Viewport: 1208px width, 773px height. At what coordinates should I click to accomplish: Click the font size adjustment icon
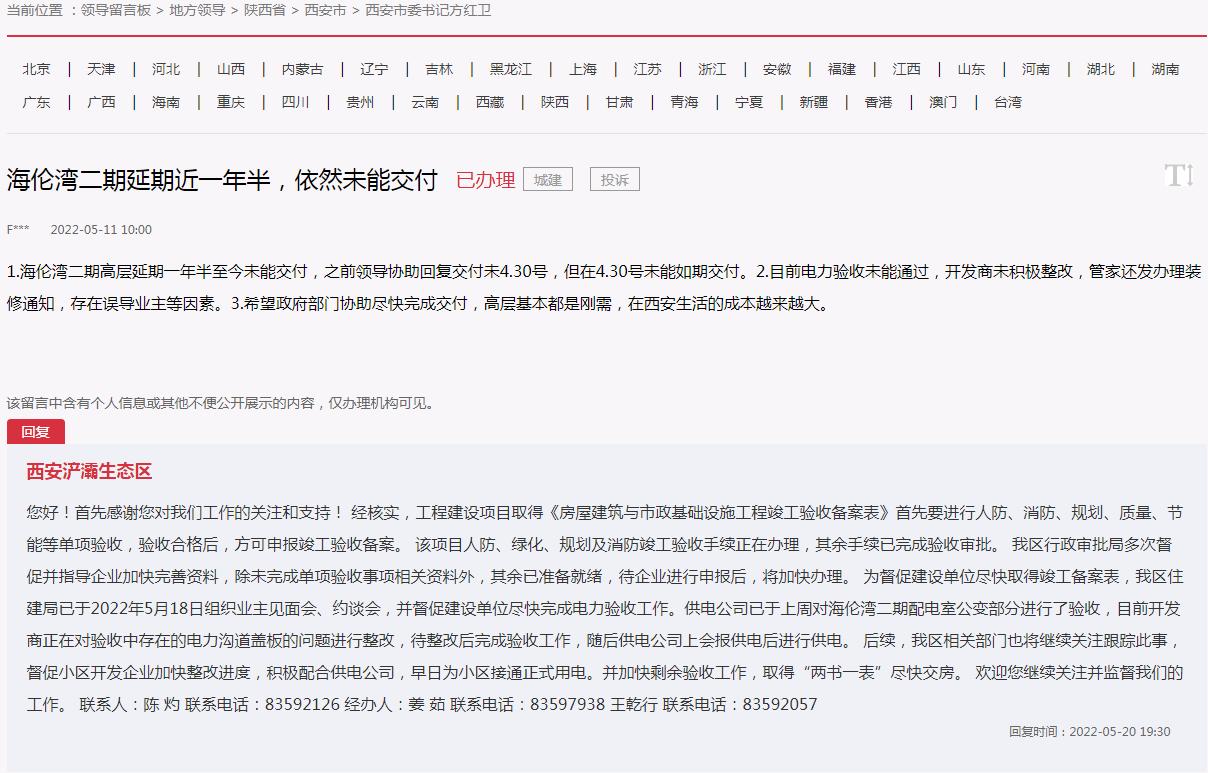tap(1179, 176)
